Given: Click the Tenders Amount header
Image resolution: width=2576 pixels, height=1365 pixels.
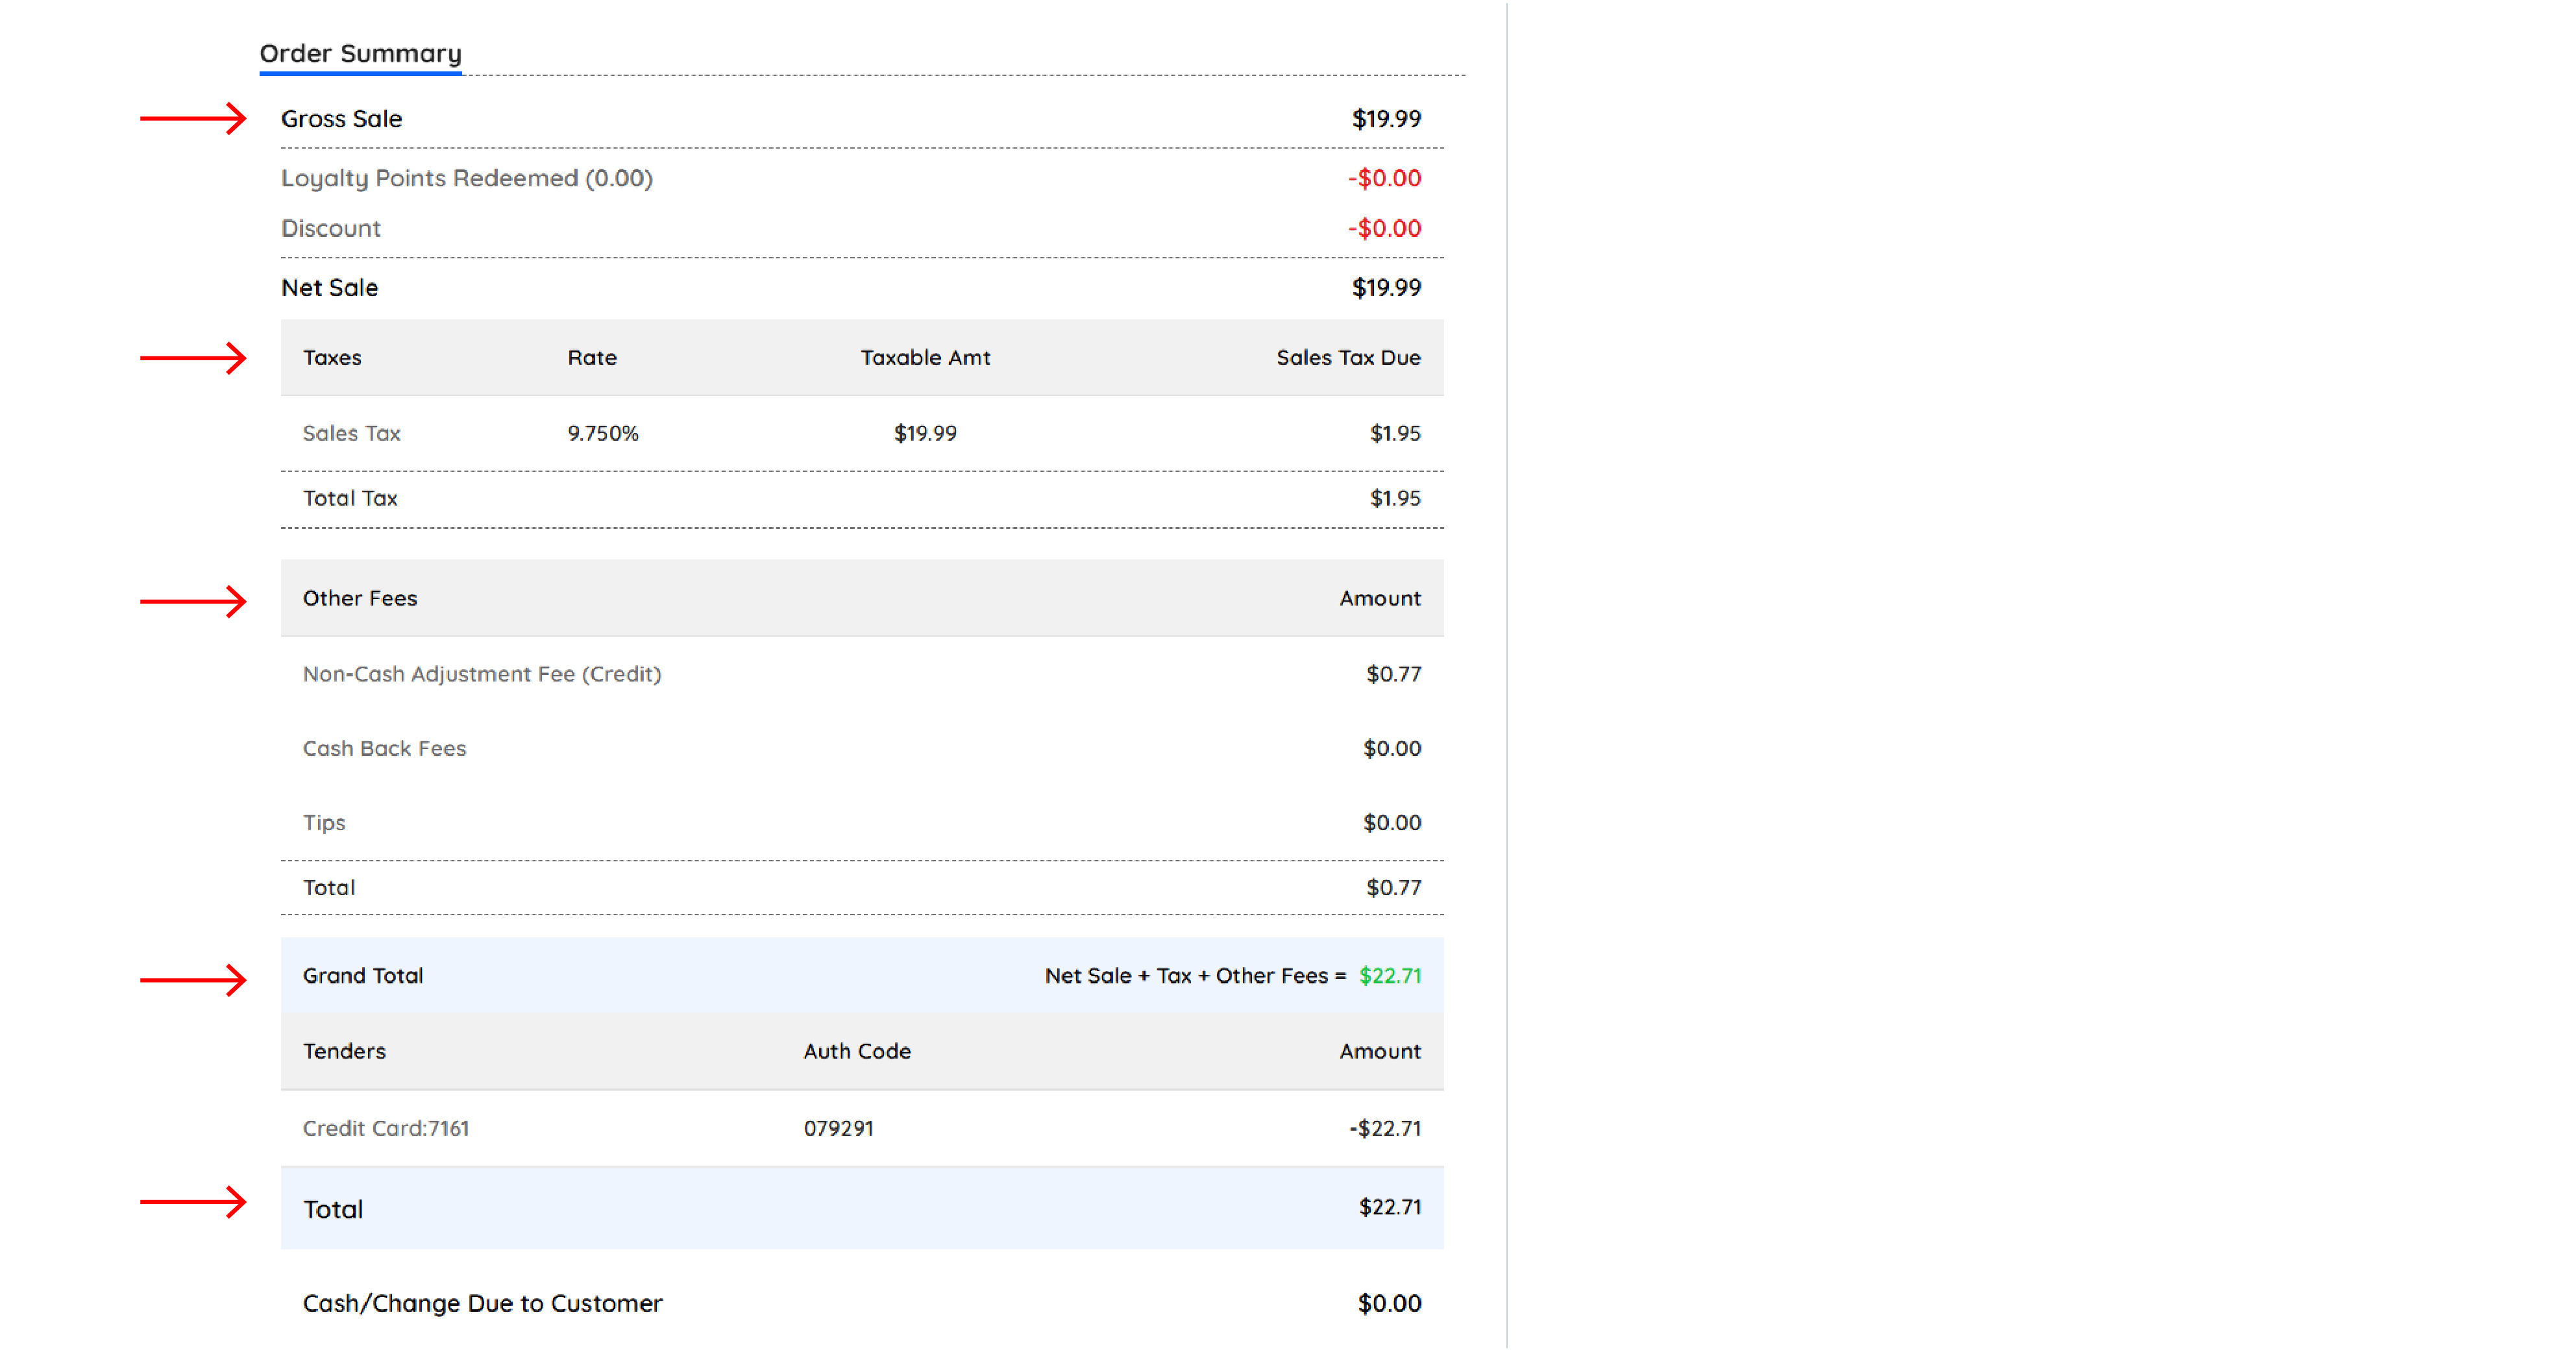Looking at the screenshot, I should [x=1380, y=1051].
